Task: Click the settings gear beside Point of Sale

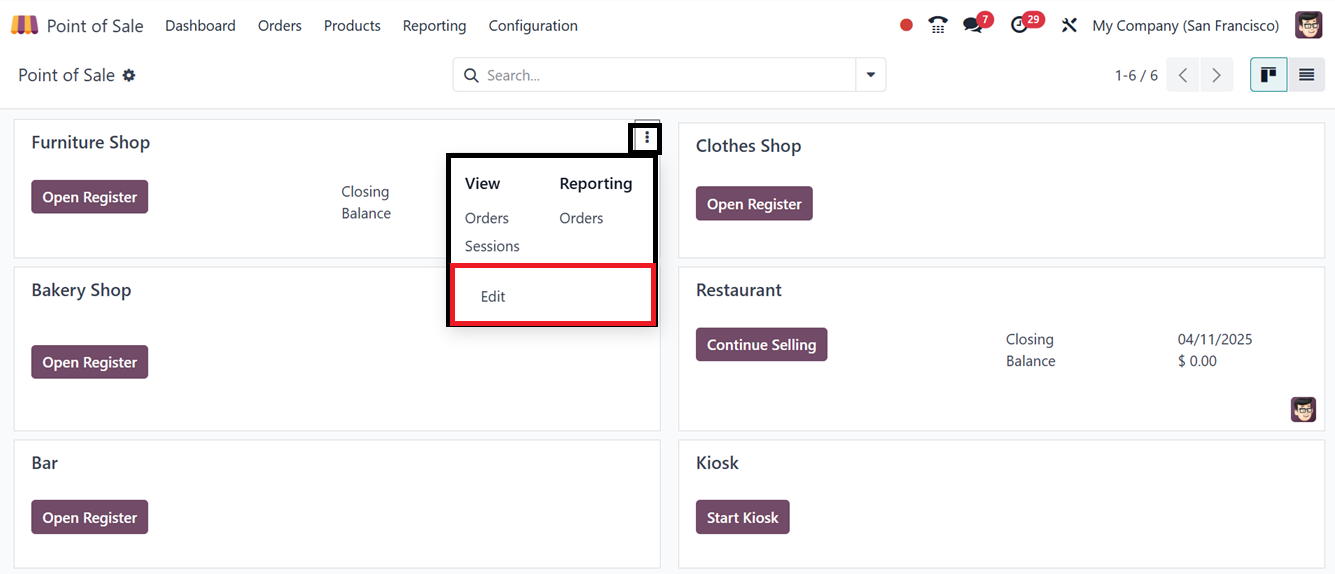Action: coord(129,76)
